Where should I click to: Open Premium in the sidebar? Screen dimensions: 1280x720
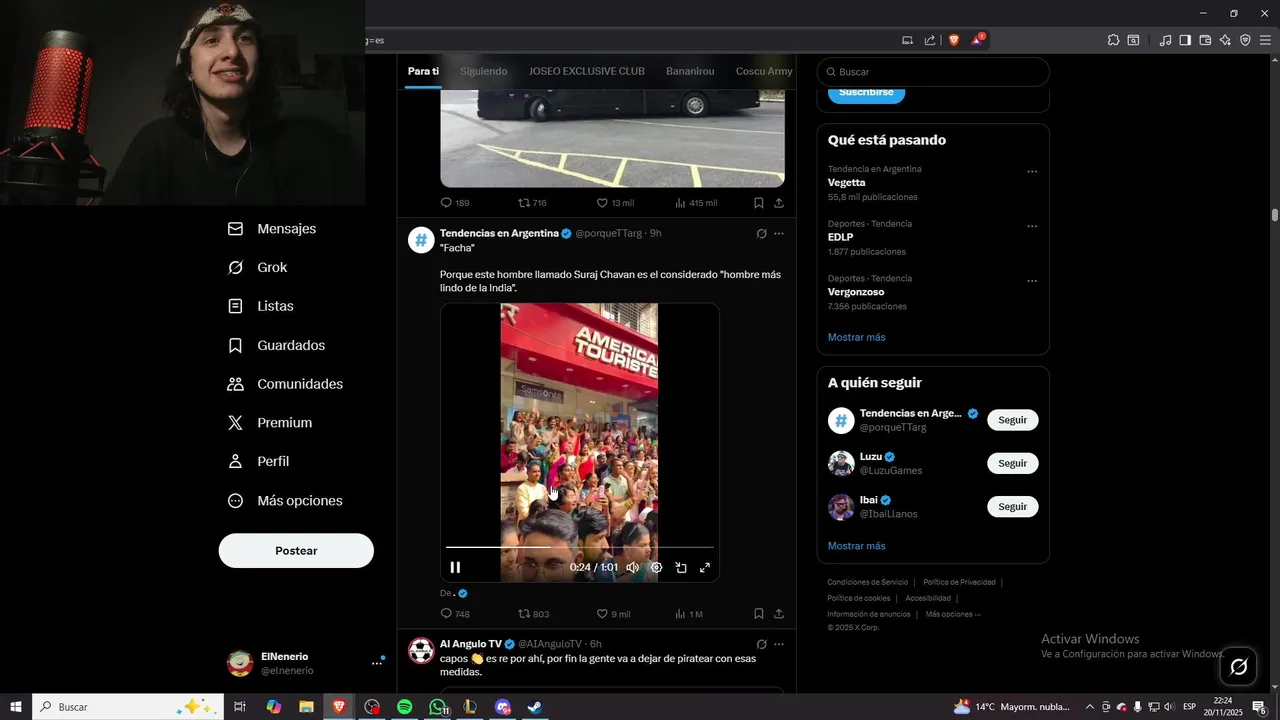(x=271, y=424)
